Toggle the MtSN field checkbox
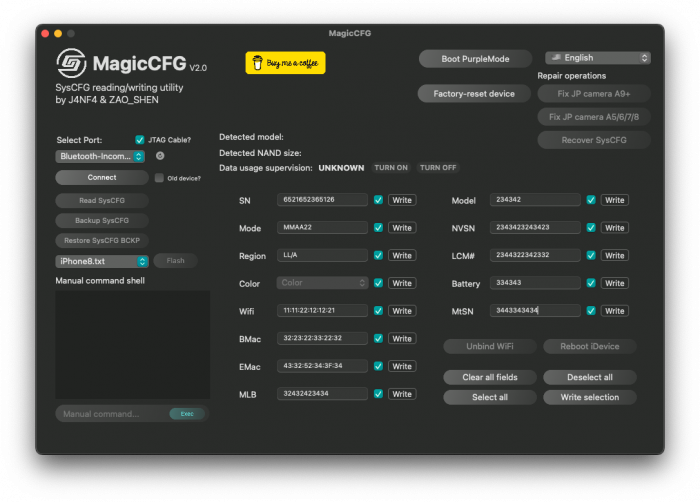The width and height of the screenshot is (700, 502). (591, 310)
